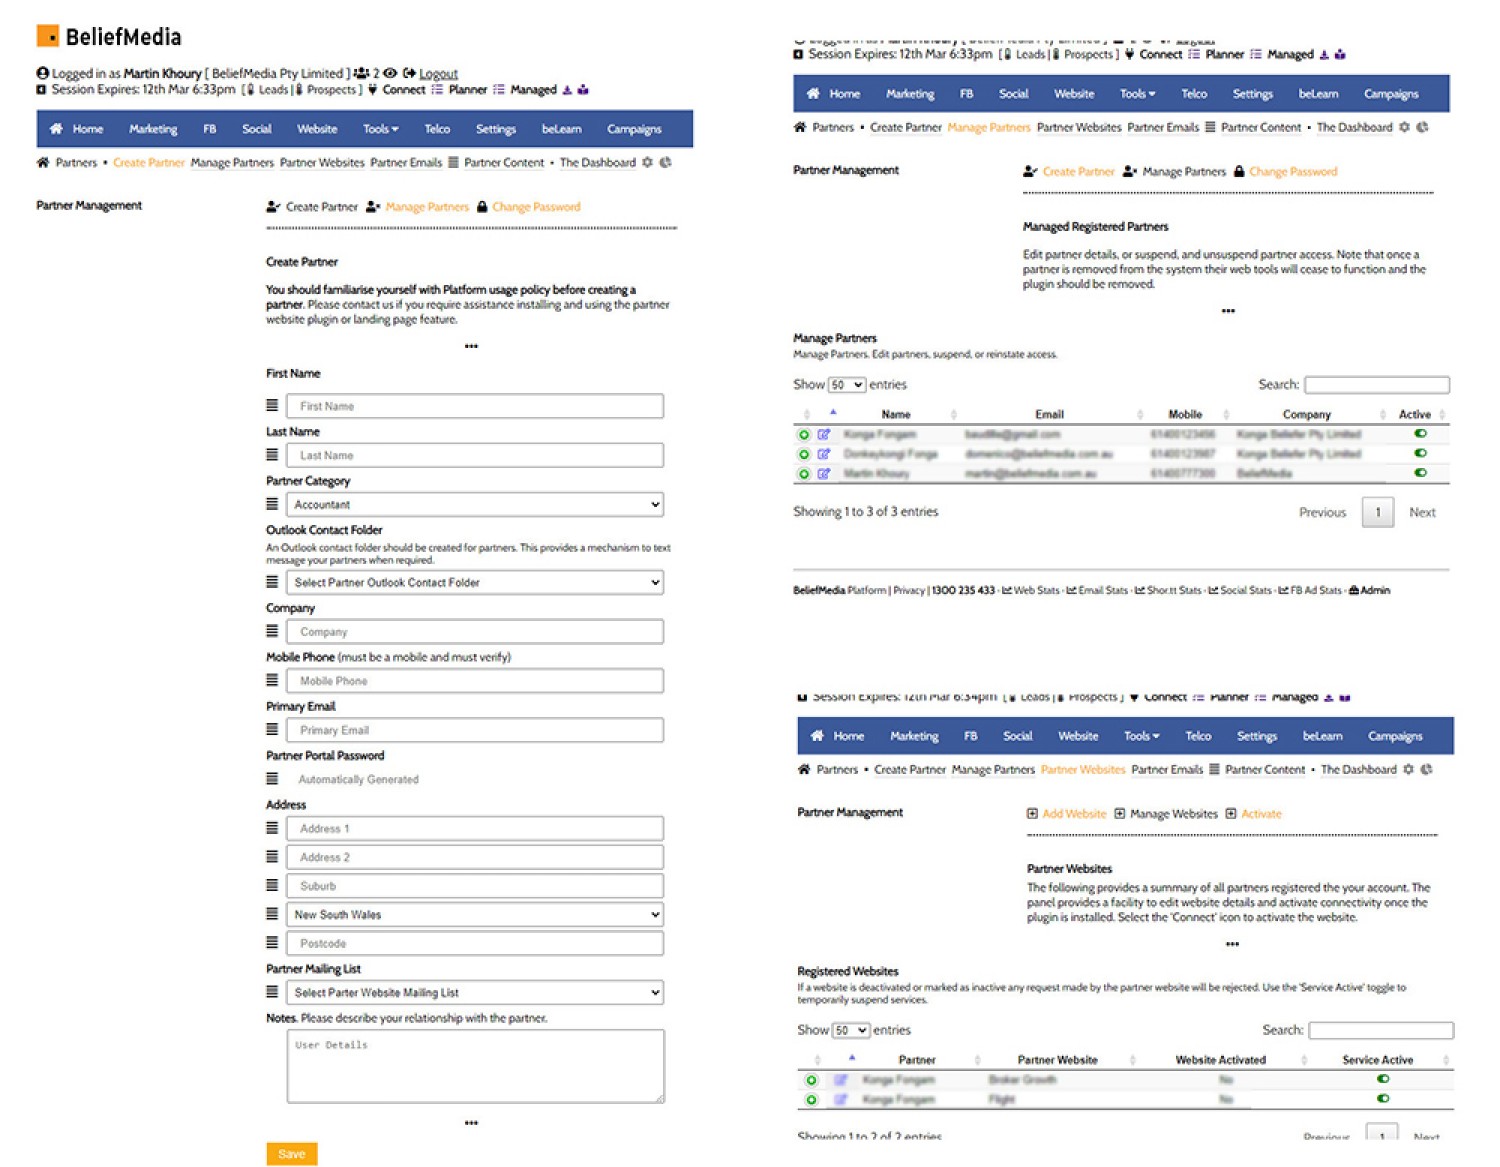Viewport: 1500px width, 1167px height.
Task: Open the New South Wales state dropdown
Action: click(475, 914)
